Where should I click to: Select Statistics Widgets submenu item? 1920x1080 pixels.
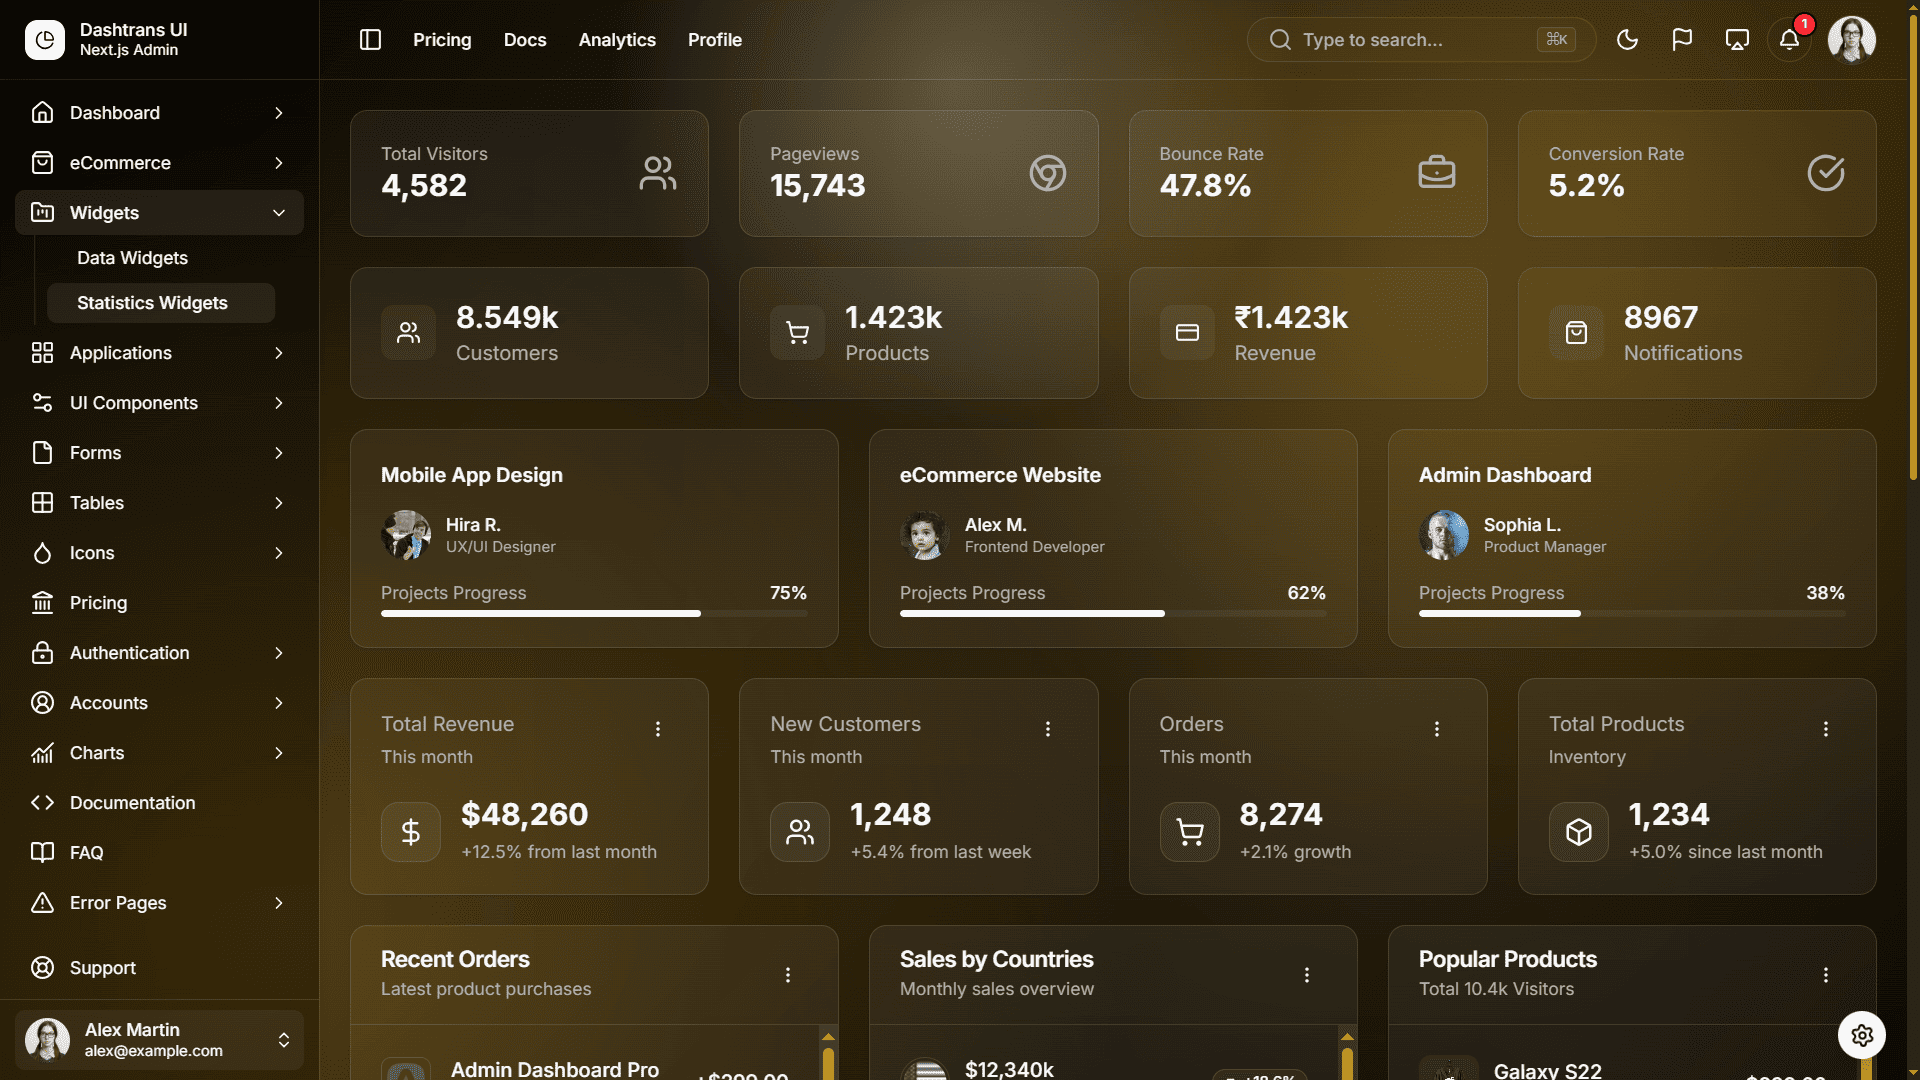tap(161, 303)
